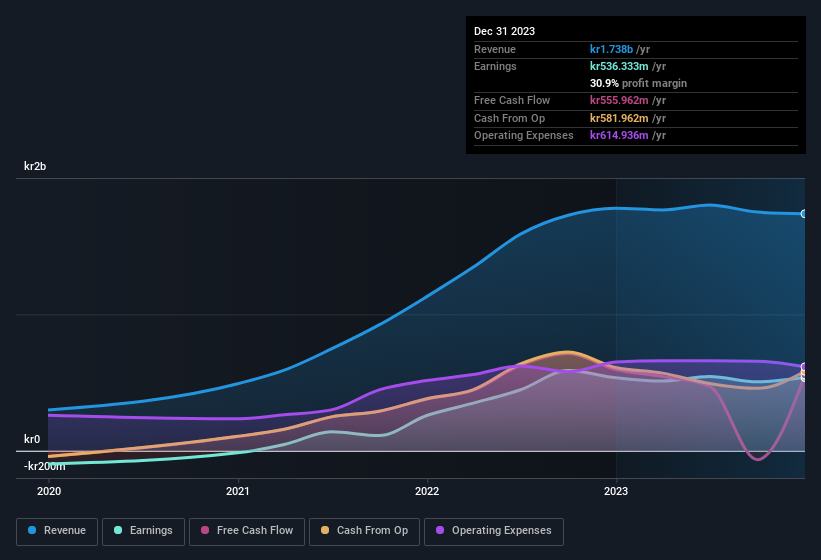The image size is (821, 560).
Task: Click the kr581.962m cash from op value
Action: (619, 118)
